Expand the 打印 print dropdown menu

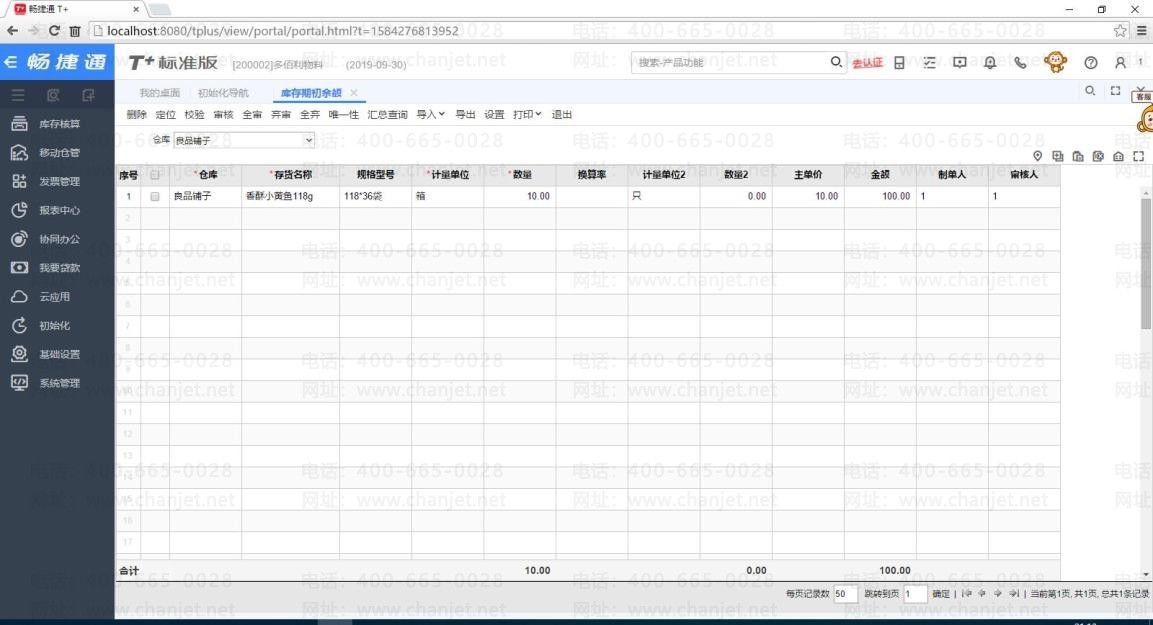527,115
